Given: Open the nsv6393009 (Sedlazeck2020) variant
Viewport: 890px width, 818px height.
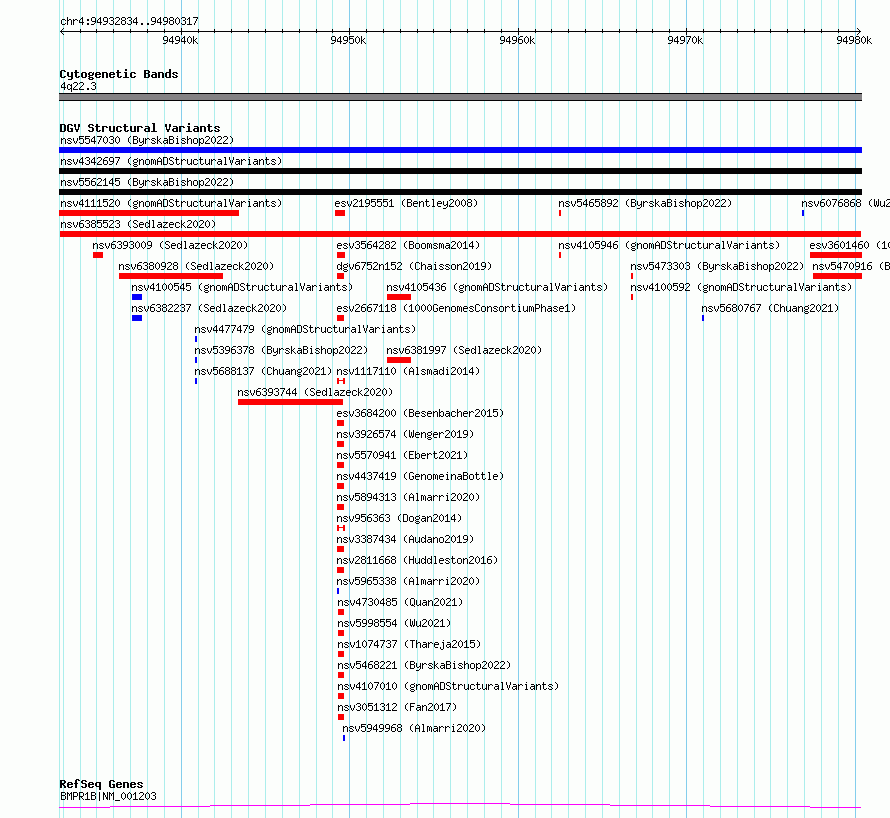Looking at the screenshot, I should pos(170,245).
